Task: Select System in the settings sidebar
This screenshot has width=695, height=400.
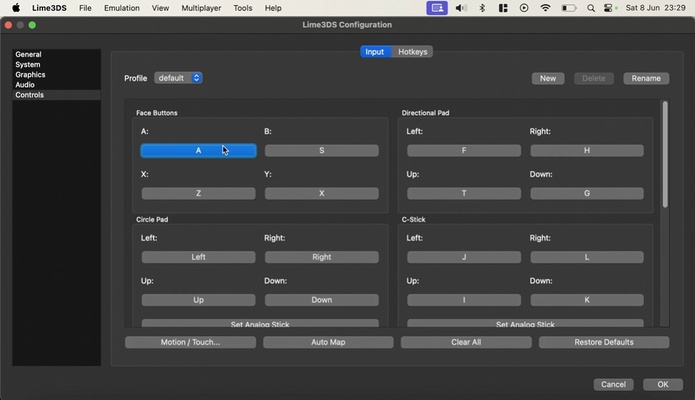Action: coord(56,64)
